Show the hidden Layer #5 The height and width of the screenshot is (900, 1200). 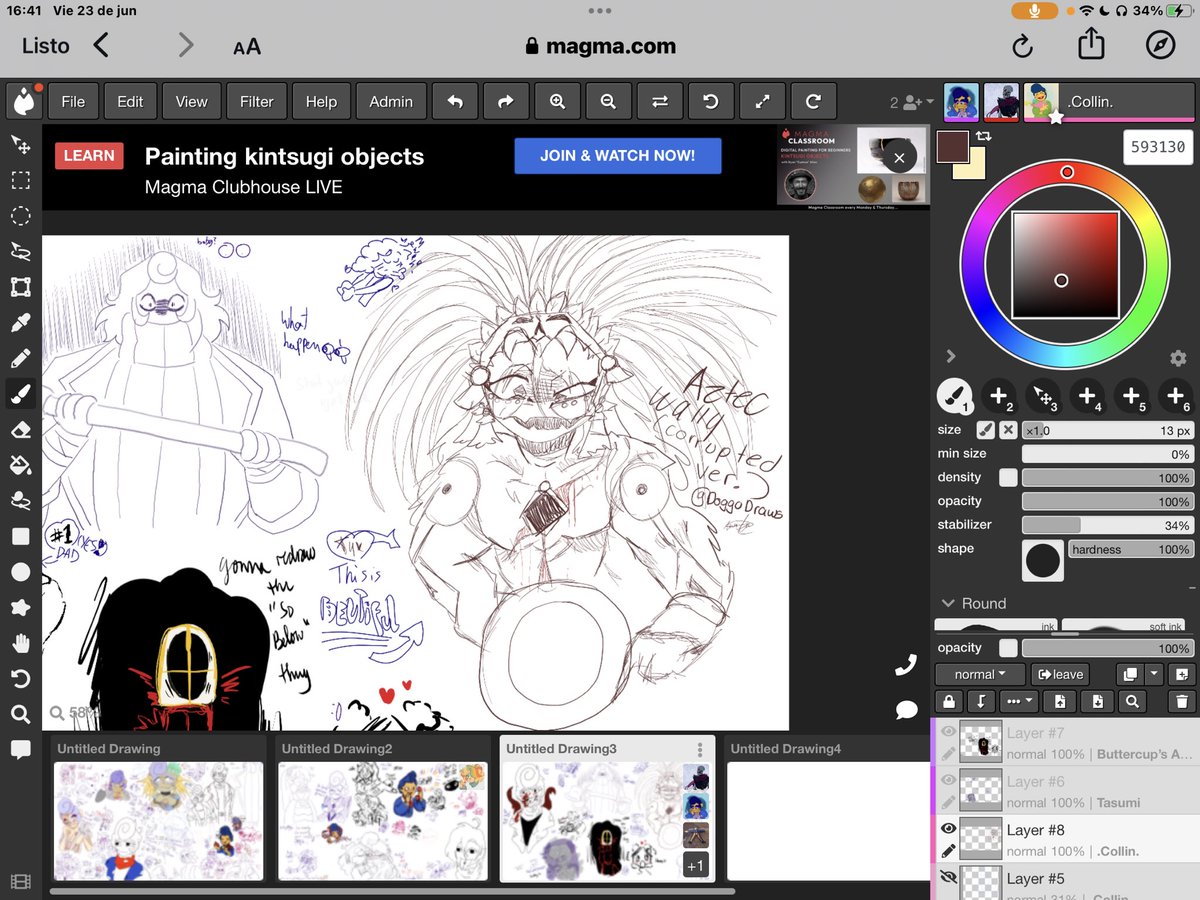click(948, 878)
